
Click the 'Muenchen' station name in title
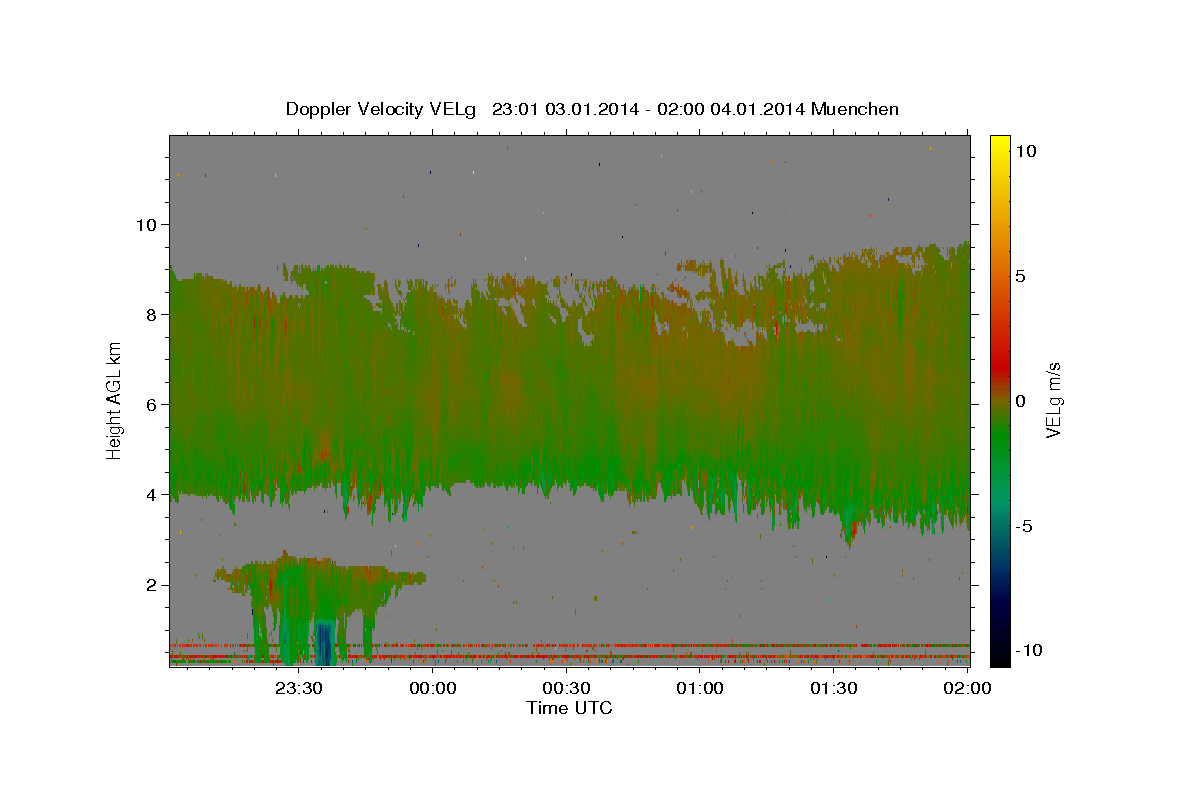point(855,109)
